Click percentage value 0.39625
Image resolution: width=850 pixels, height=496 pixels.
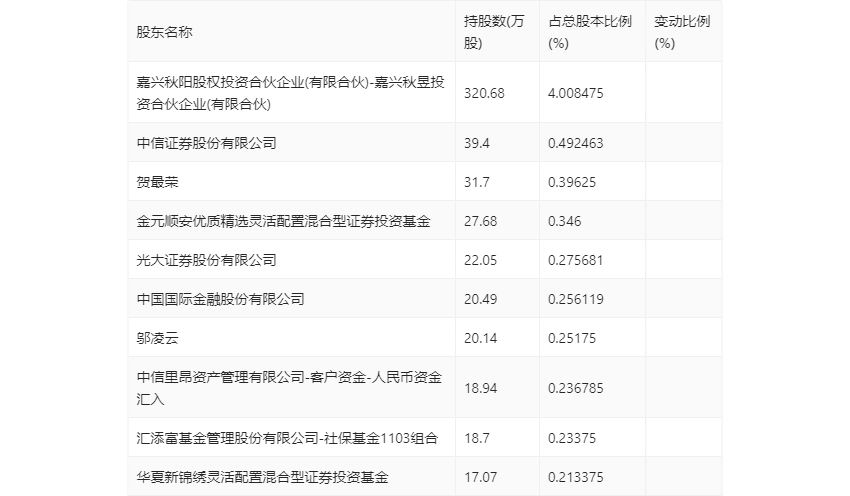pyautogui.click(x=572, y=182)
